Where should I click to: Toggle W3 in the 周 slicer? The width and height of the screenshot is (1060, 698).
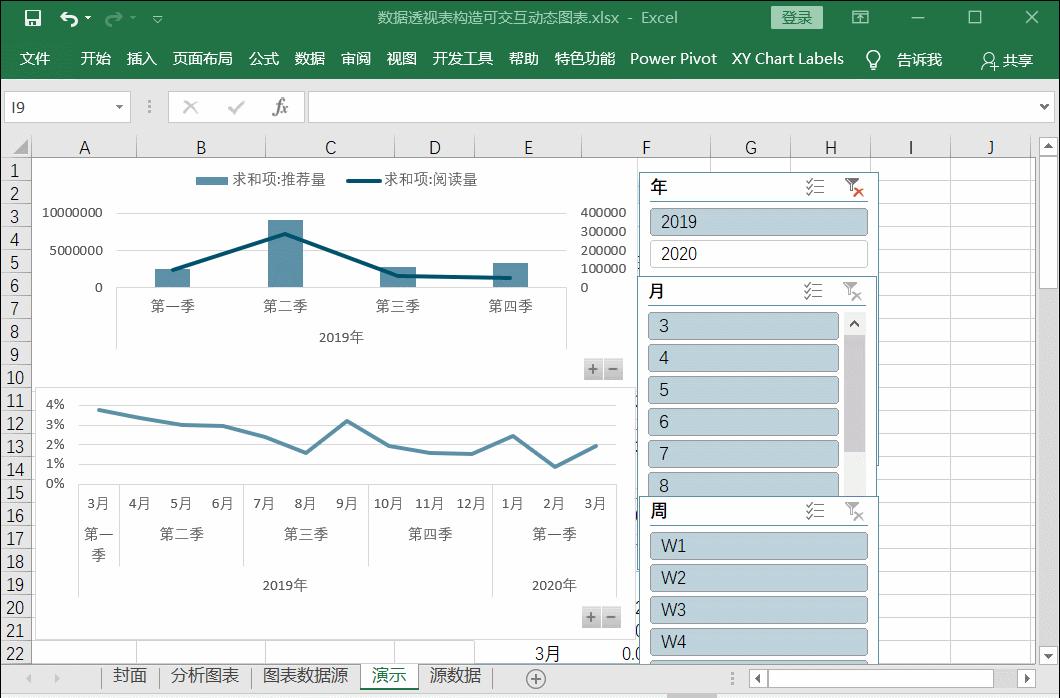tap(757, 609)
